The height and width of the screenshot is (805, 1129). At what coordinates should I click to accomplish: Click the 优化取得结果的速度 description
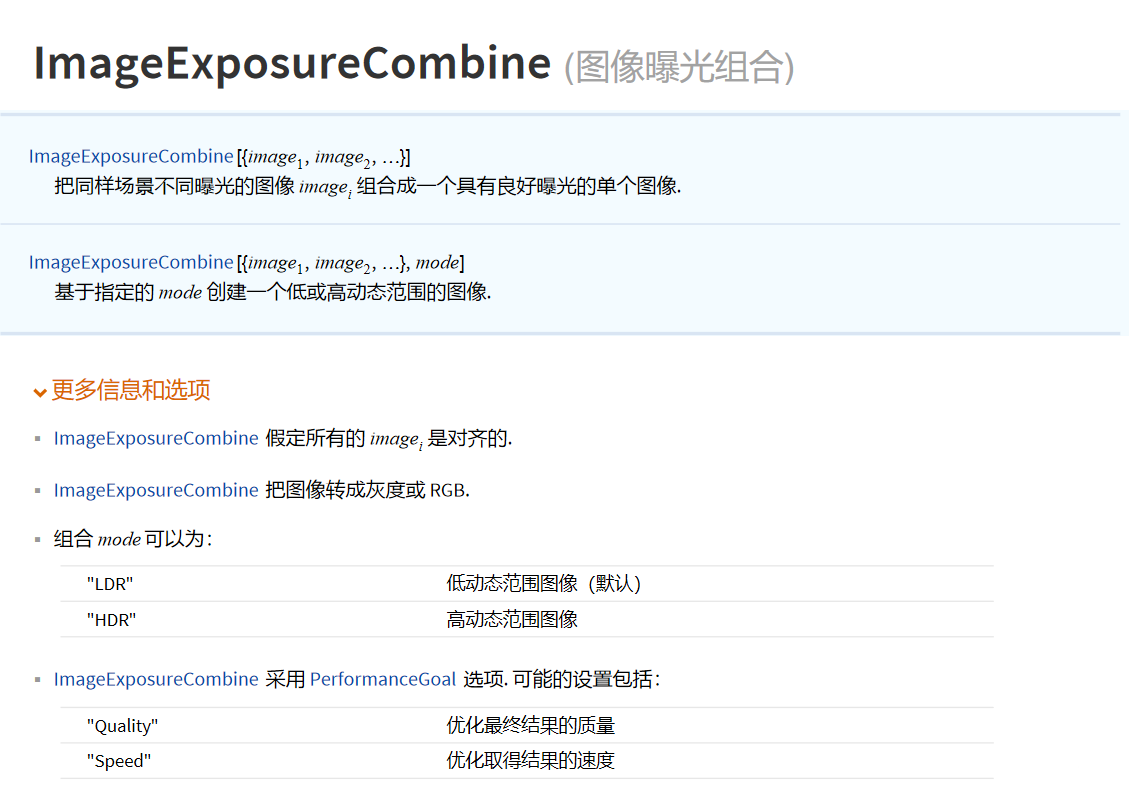click(x=530, y=762)
